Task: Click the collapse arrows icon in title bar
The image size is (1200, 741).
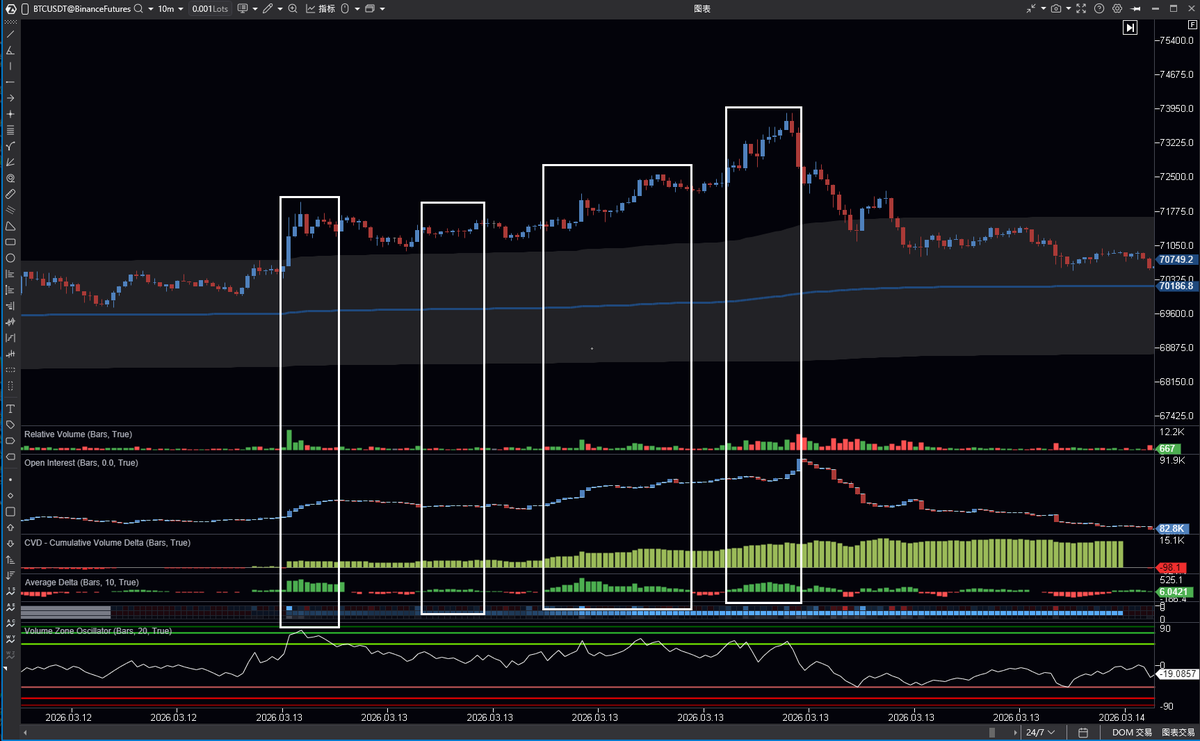Action: (1032, 8)
